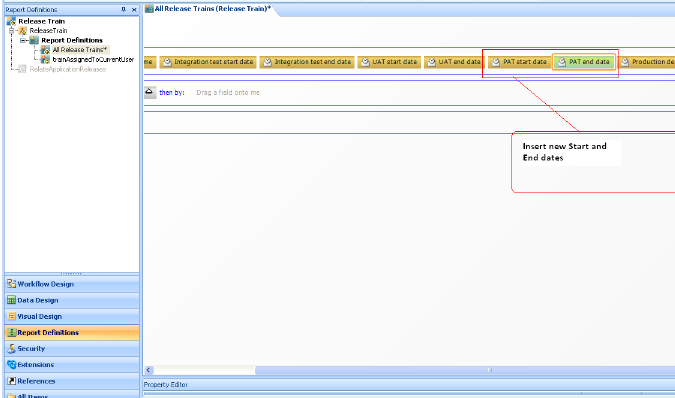This screenshot has height=398, width=675.
Task: Select the UAT start date field
Action: tap(389, 62)
